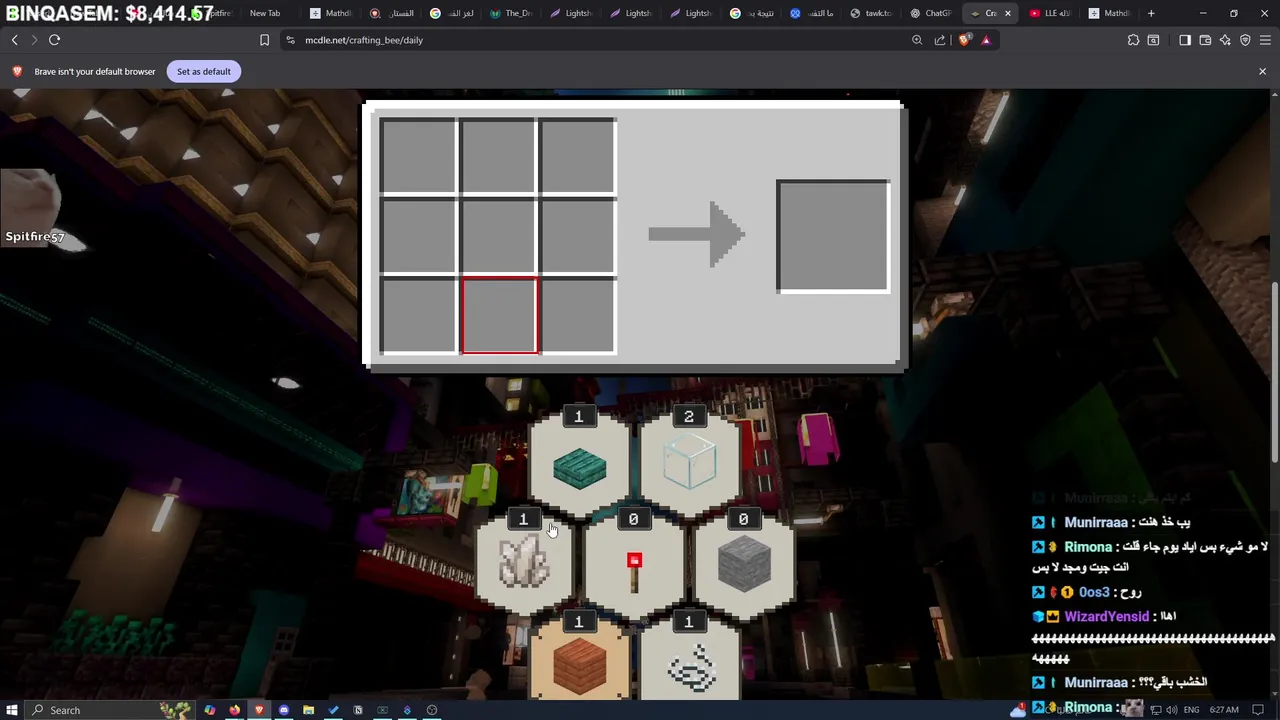This screenshot has height=720, width=1280.
Task: Toggle the browser sidebar panel
Action: pyautogui.click(x=1185, y=40)
